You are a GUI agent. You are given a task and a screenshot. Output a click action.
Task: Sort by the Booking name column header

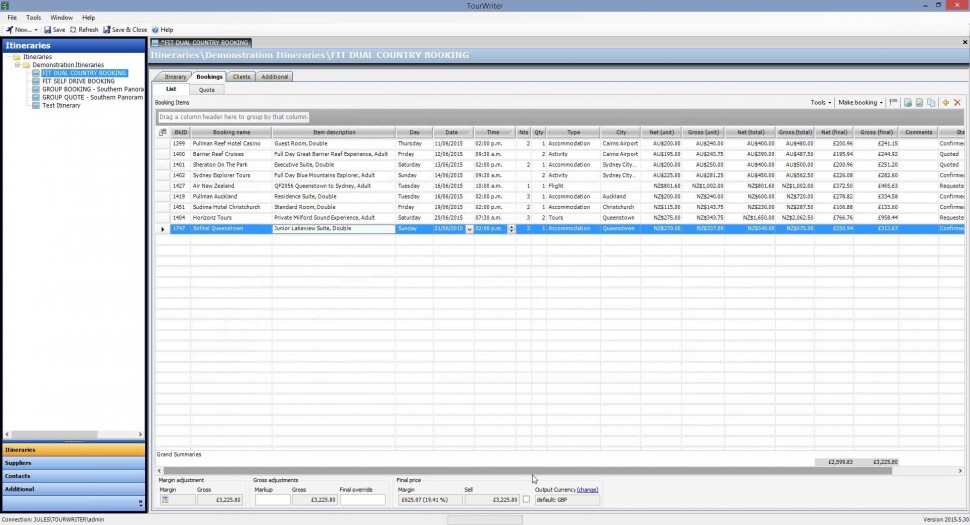point(231,132)
